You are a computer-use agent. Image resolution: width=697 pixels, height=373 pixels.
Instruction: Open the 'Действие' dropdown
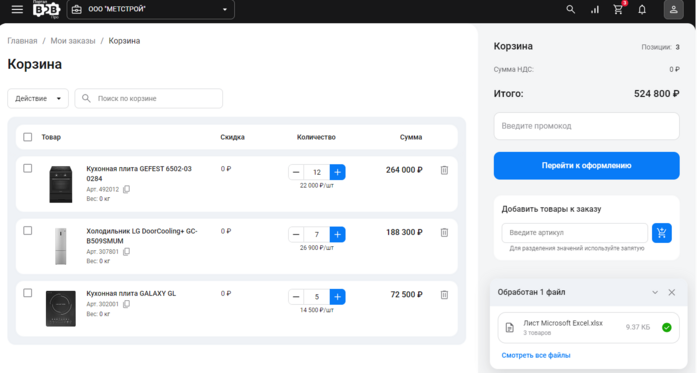(38, 98)
